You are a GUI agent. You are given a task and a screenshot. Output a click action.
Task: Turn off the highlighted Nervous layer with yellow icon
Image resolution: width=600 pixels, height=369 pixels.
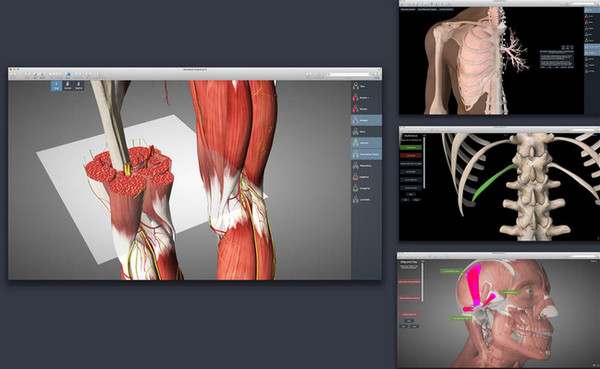pos(366,143)
